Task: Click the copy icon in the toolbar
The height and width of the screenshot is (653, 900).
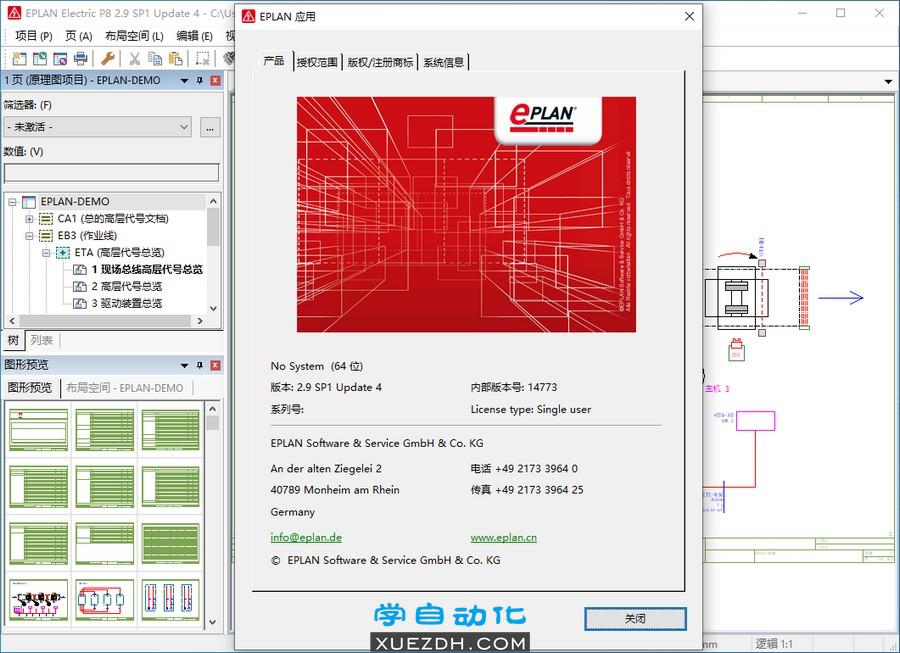Action: [x=155, y=58]
